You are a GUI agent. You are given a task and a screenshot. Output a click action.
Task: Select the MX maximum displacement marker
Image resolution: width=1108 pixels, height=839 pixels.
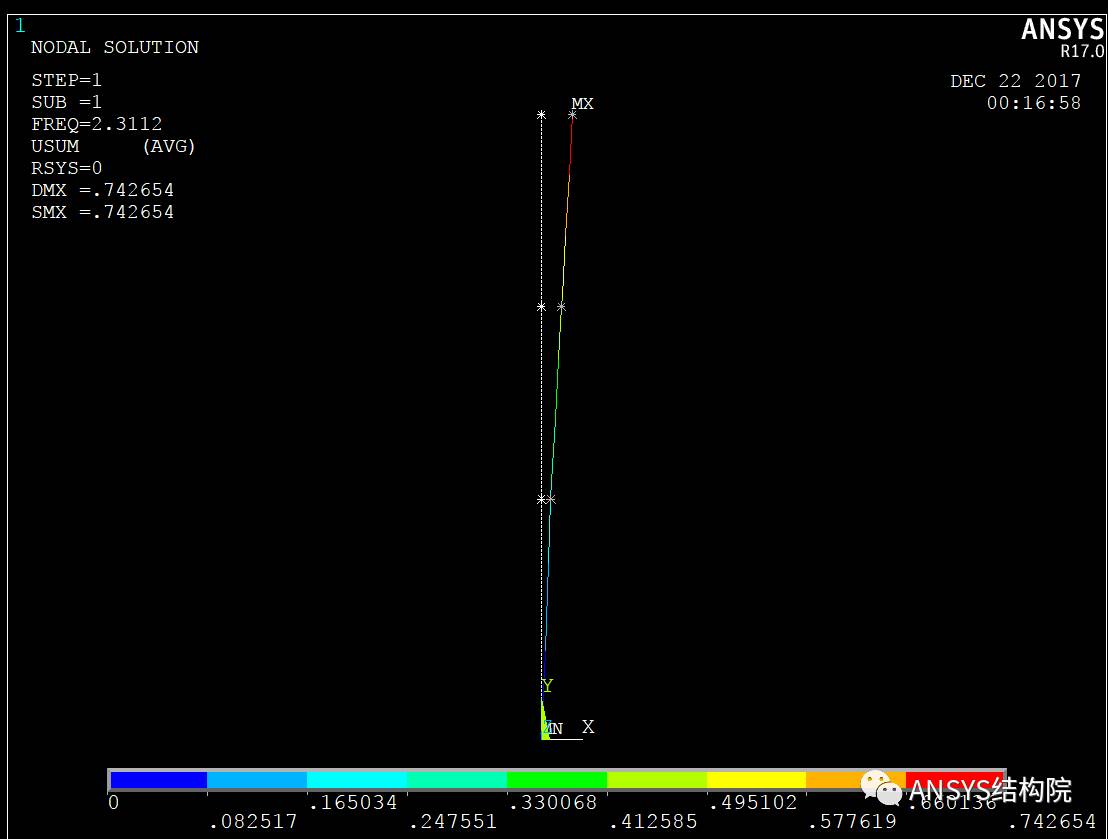pos(582,104)
